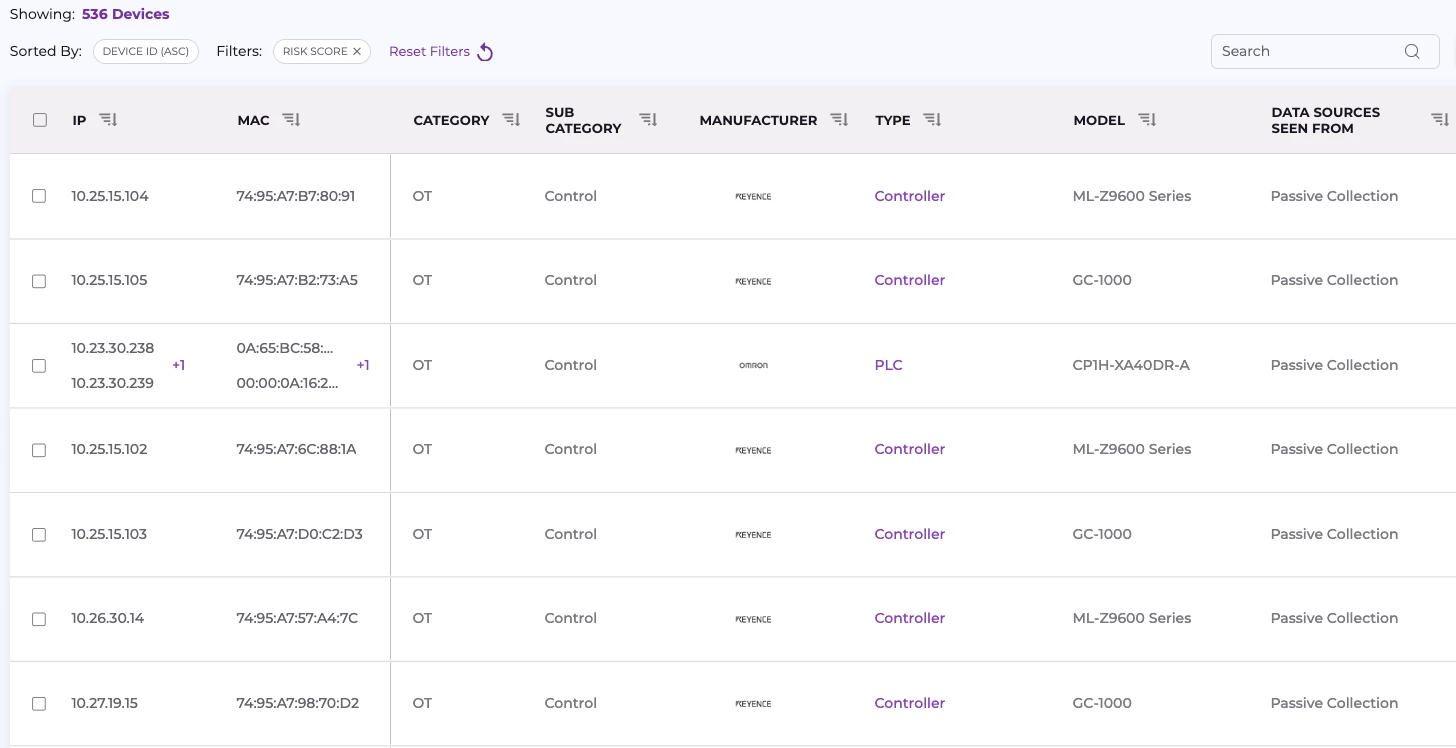
Task: Toggle the select-all checkbox in header
Action: tap(40, 120)
